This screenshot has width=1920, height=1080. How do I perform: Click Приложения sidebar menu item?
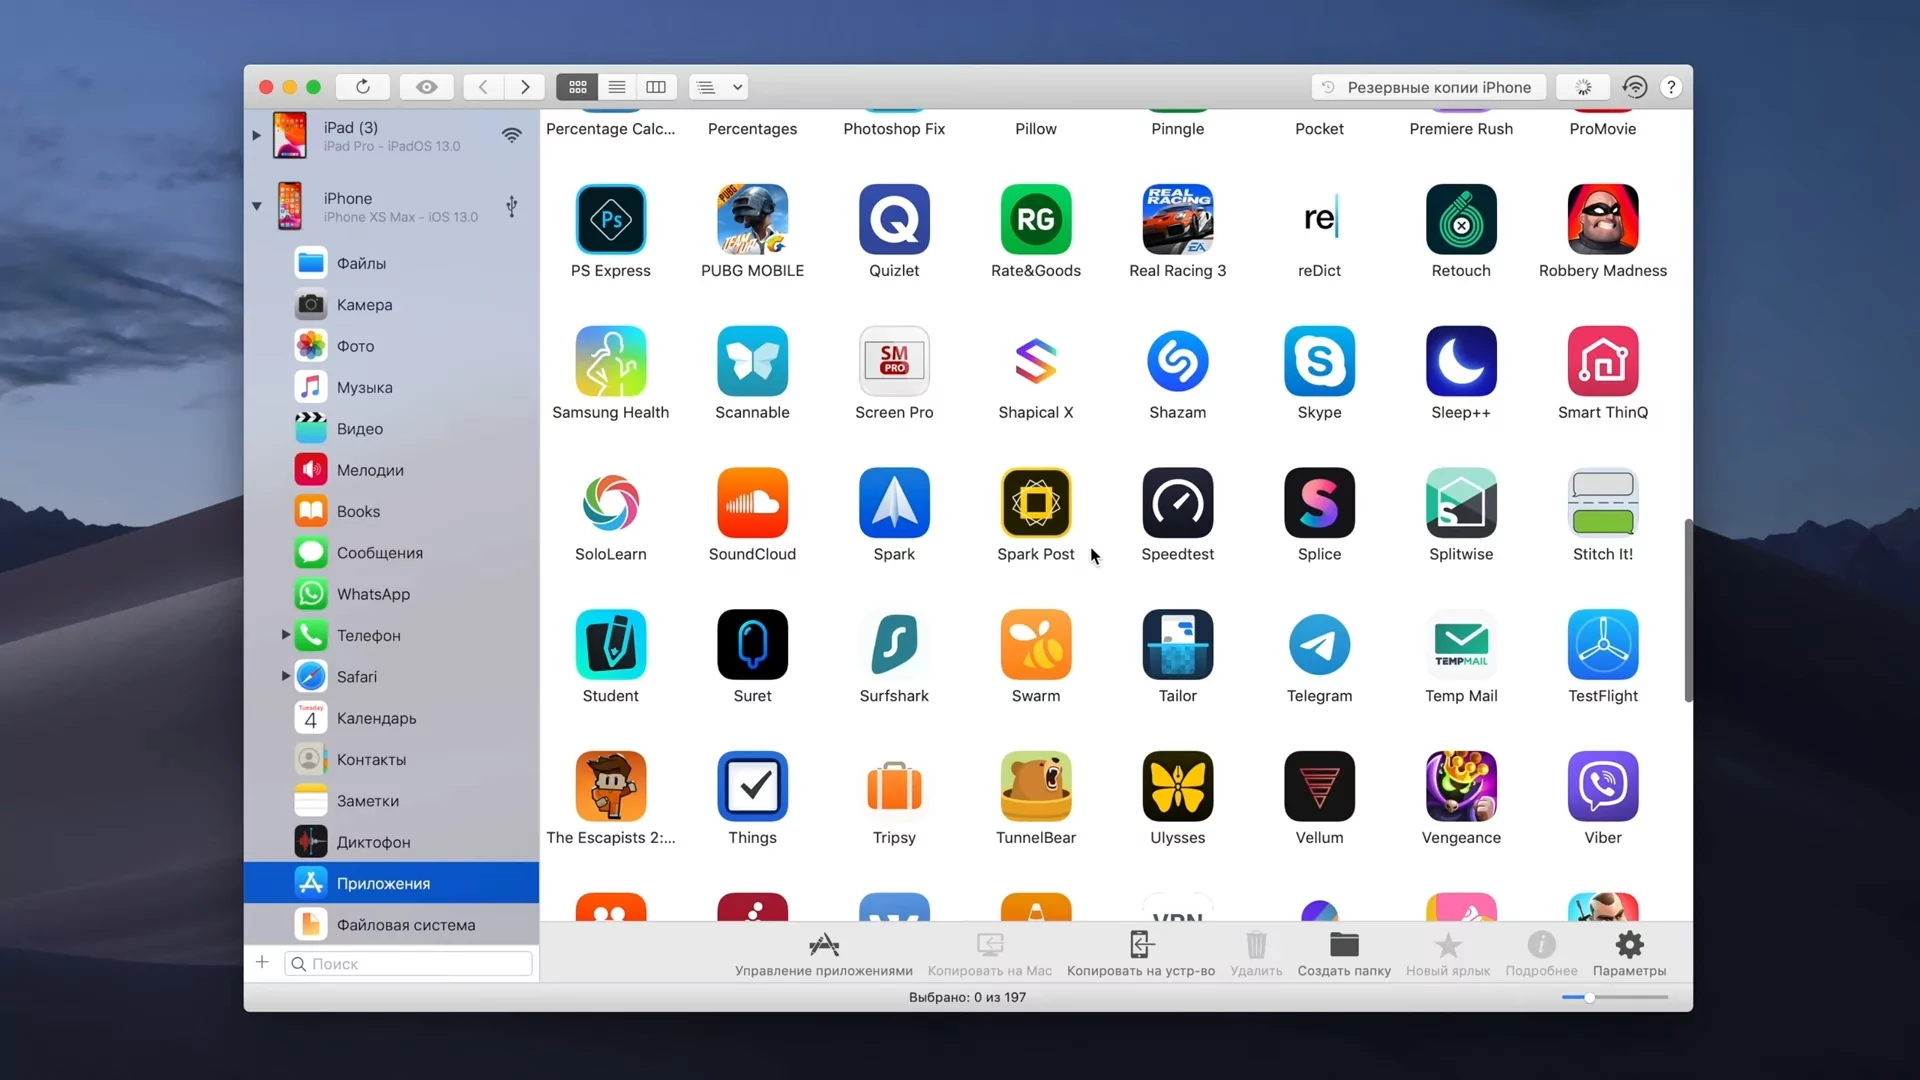tap(382, 882)
